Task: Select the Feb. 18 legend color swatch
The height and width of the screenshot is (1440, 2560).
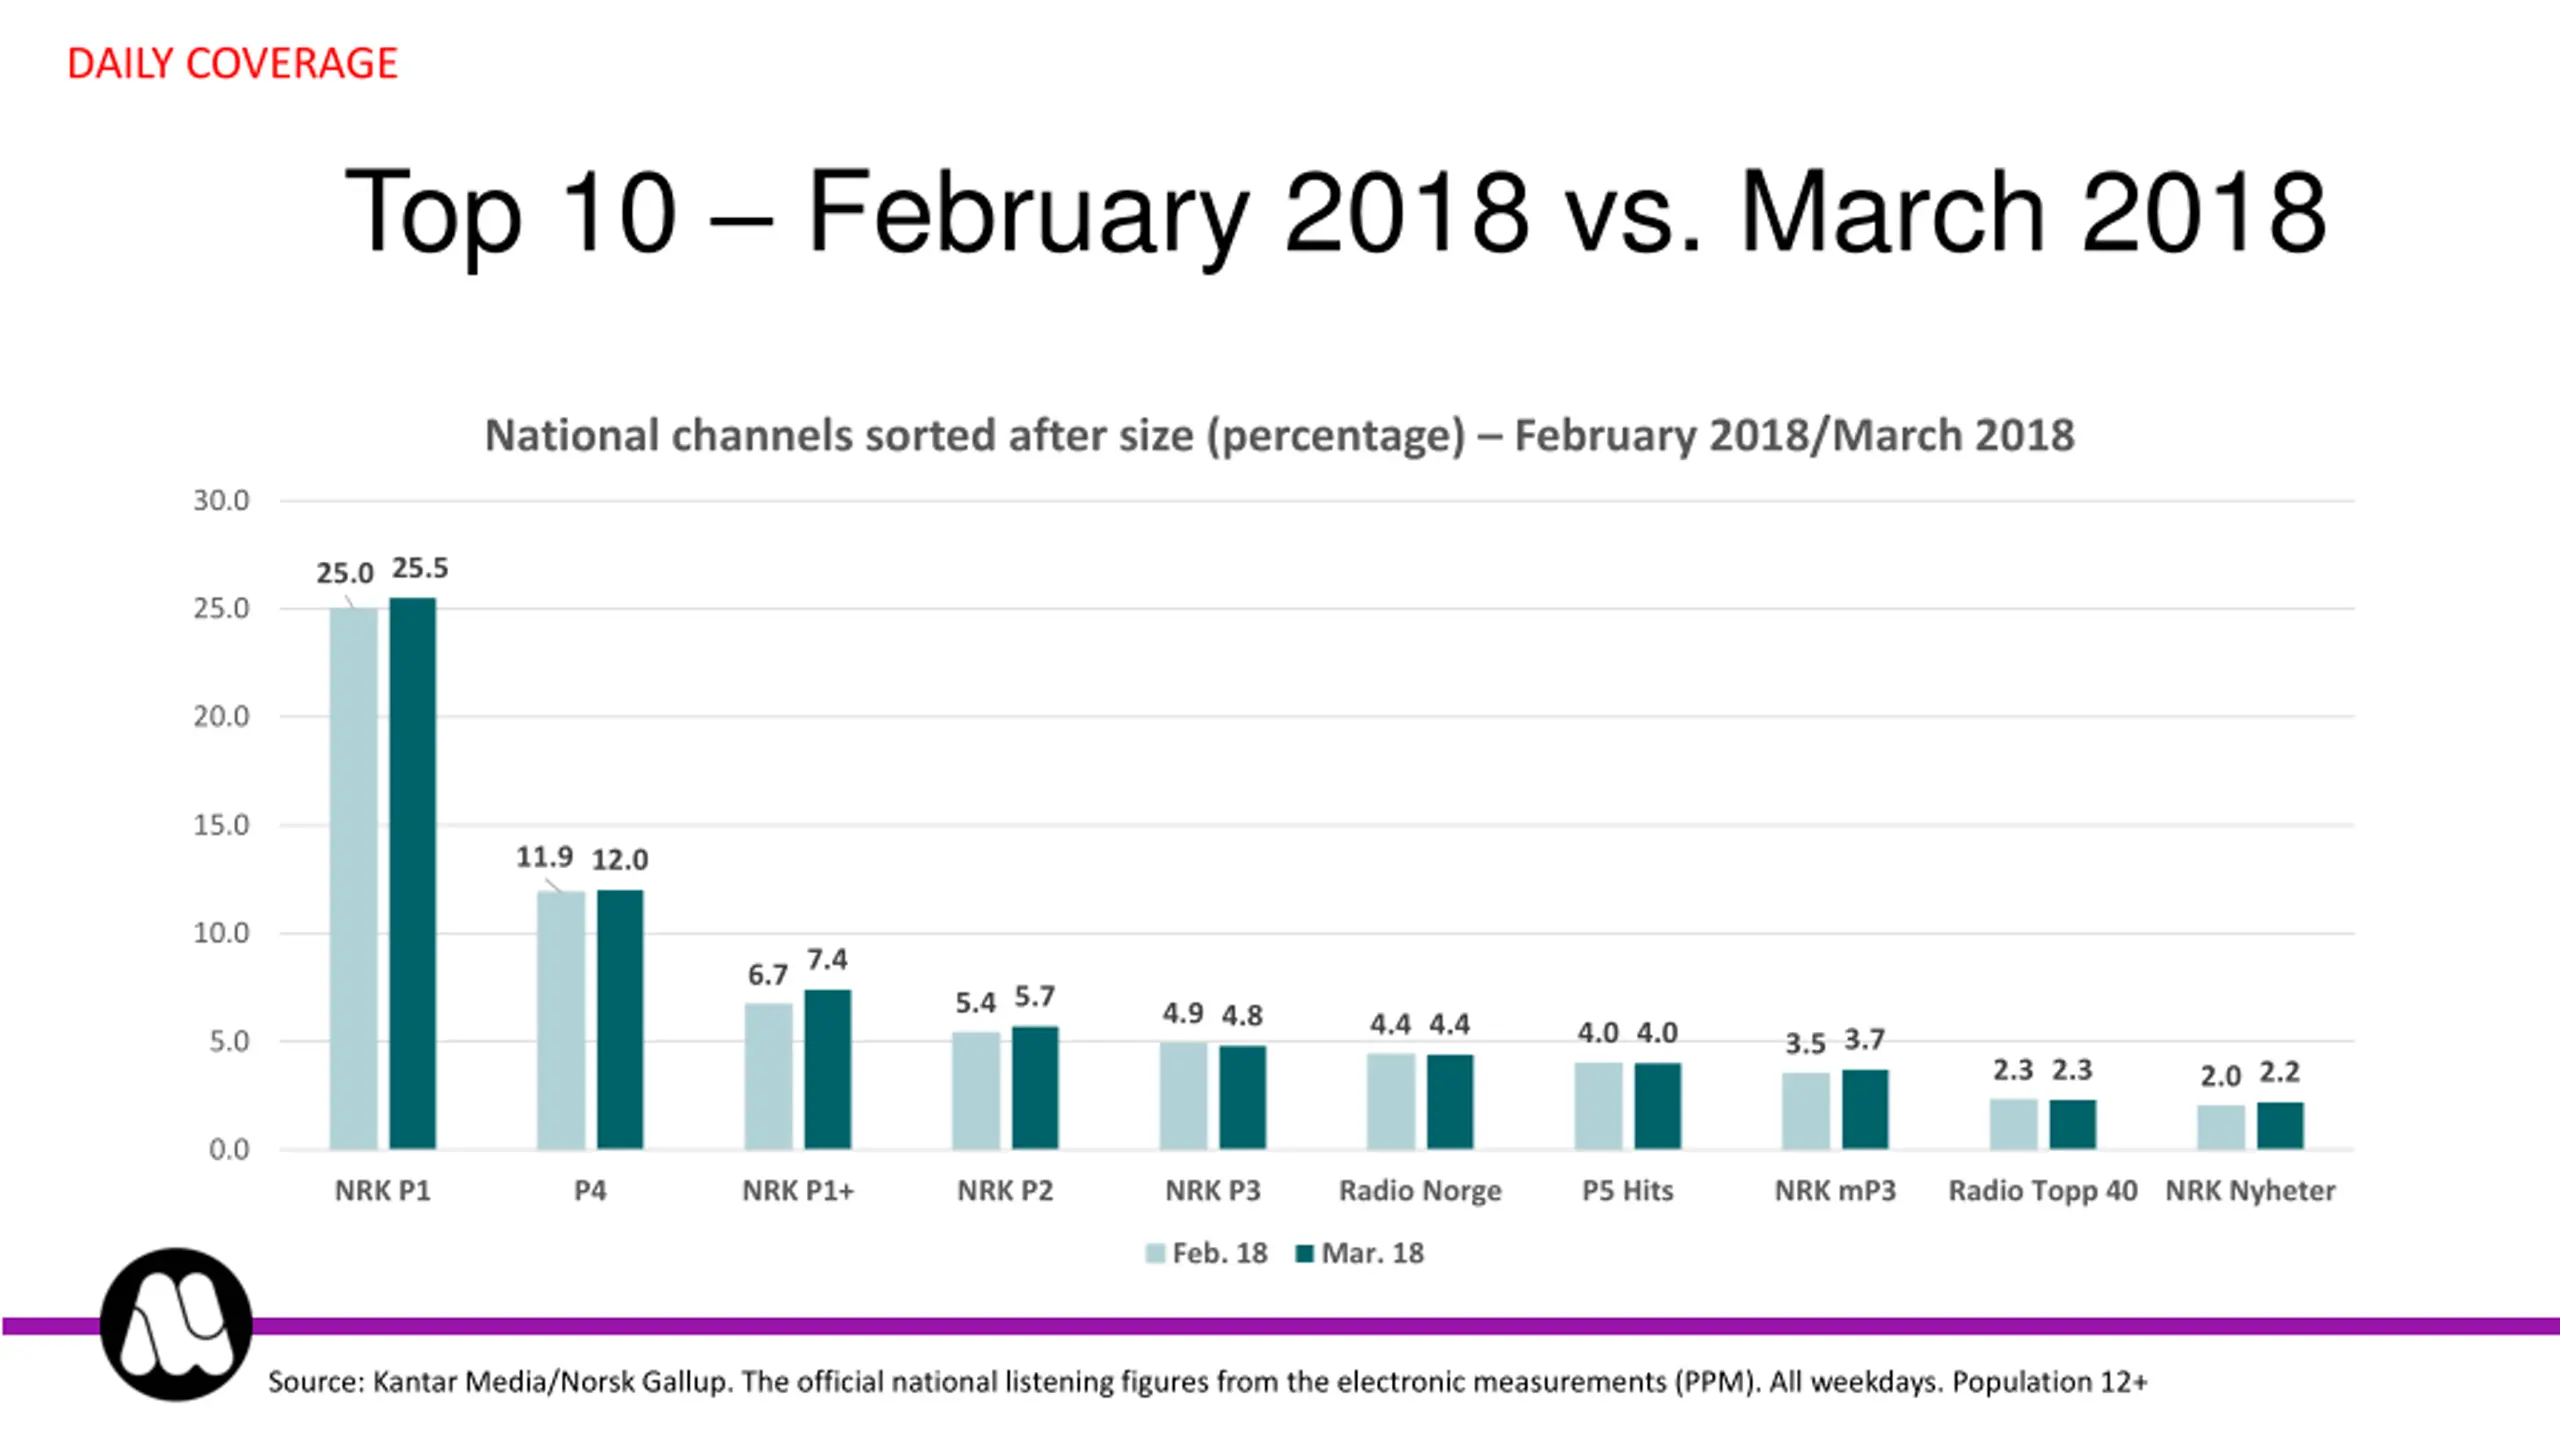Action: pyautogui.click(x=1155, y=1254)
